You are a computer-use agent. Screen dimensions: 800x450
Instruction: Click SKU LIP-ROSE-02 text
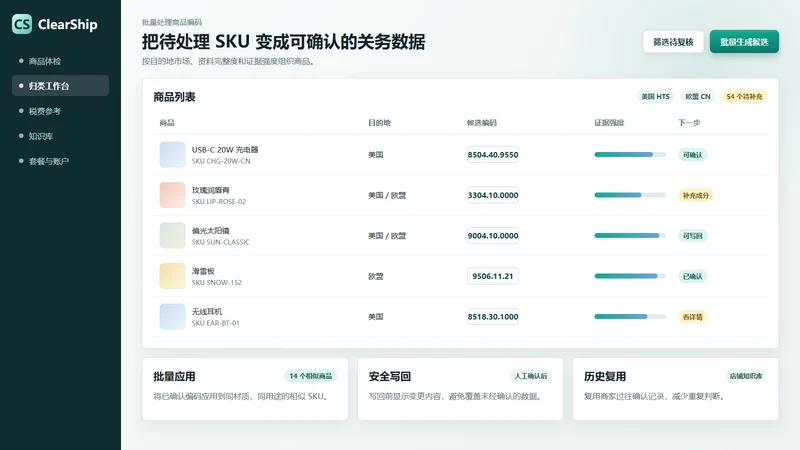(219, 202)
